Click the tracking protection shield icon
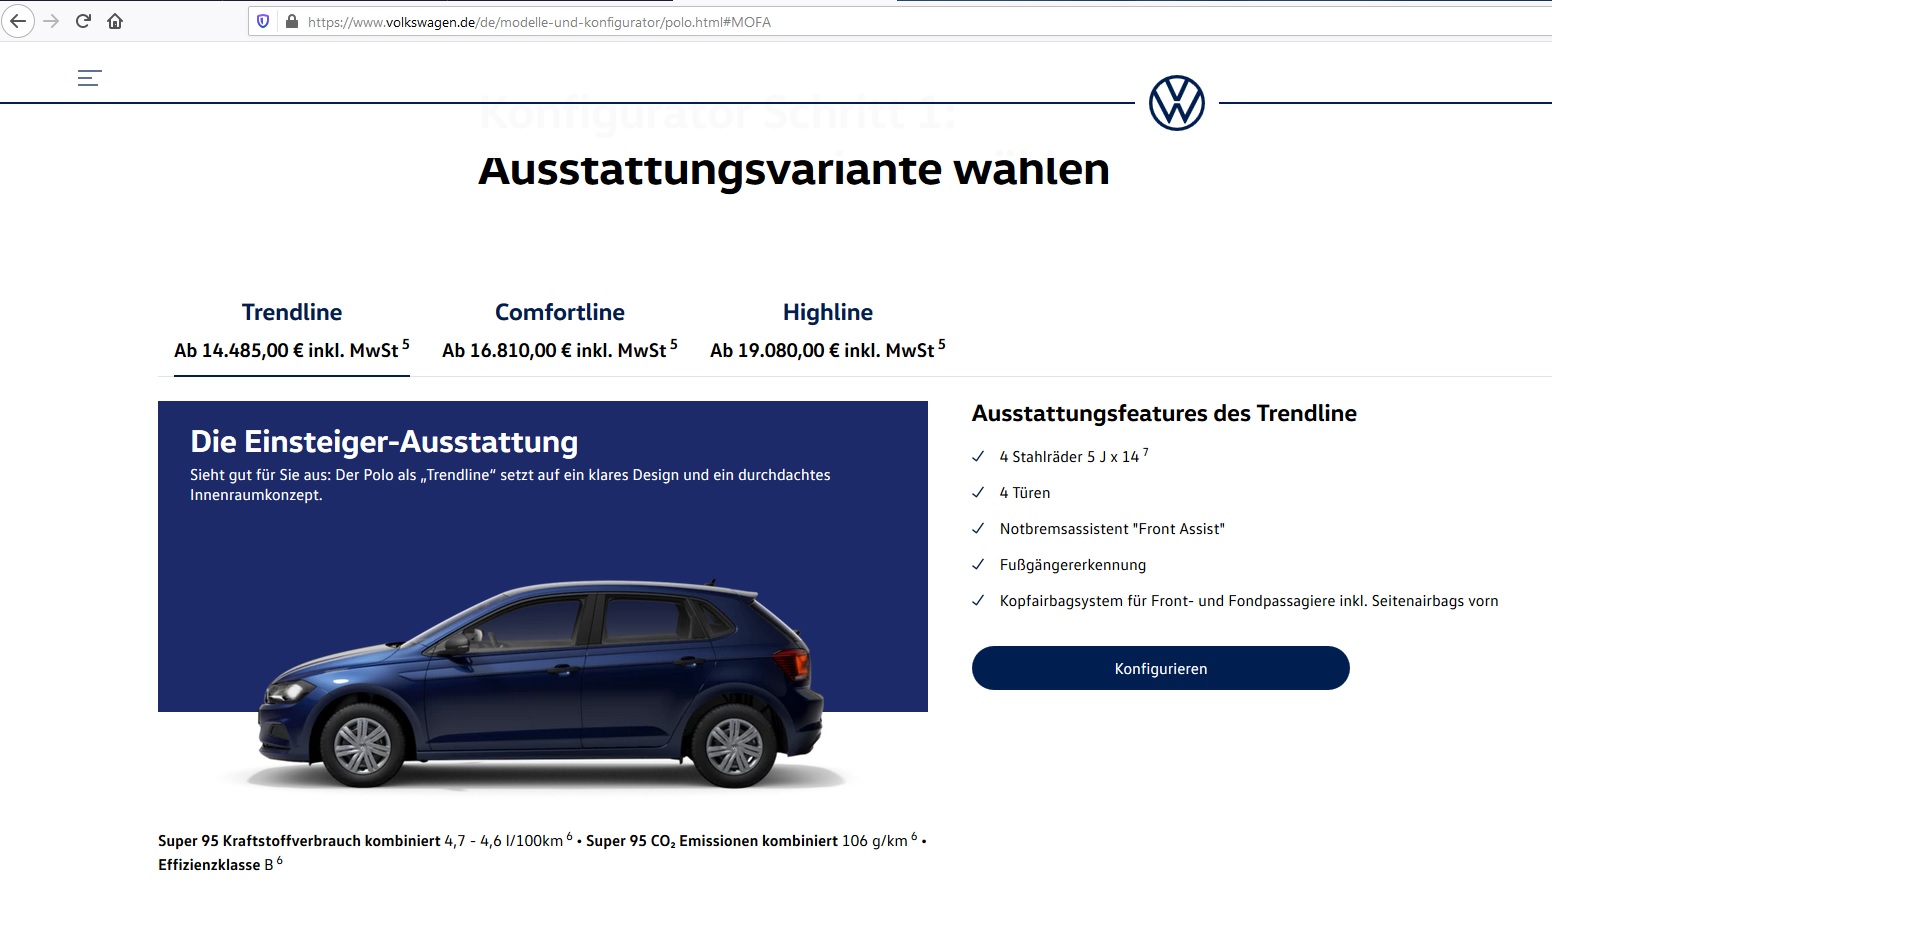The width and height of the screenshot is (1914, 936). pyautogui.click(x=263, y=21)
